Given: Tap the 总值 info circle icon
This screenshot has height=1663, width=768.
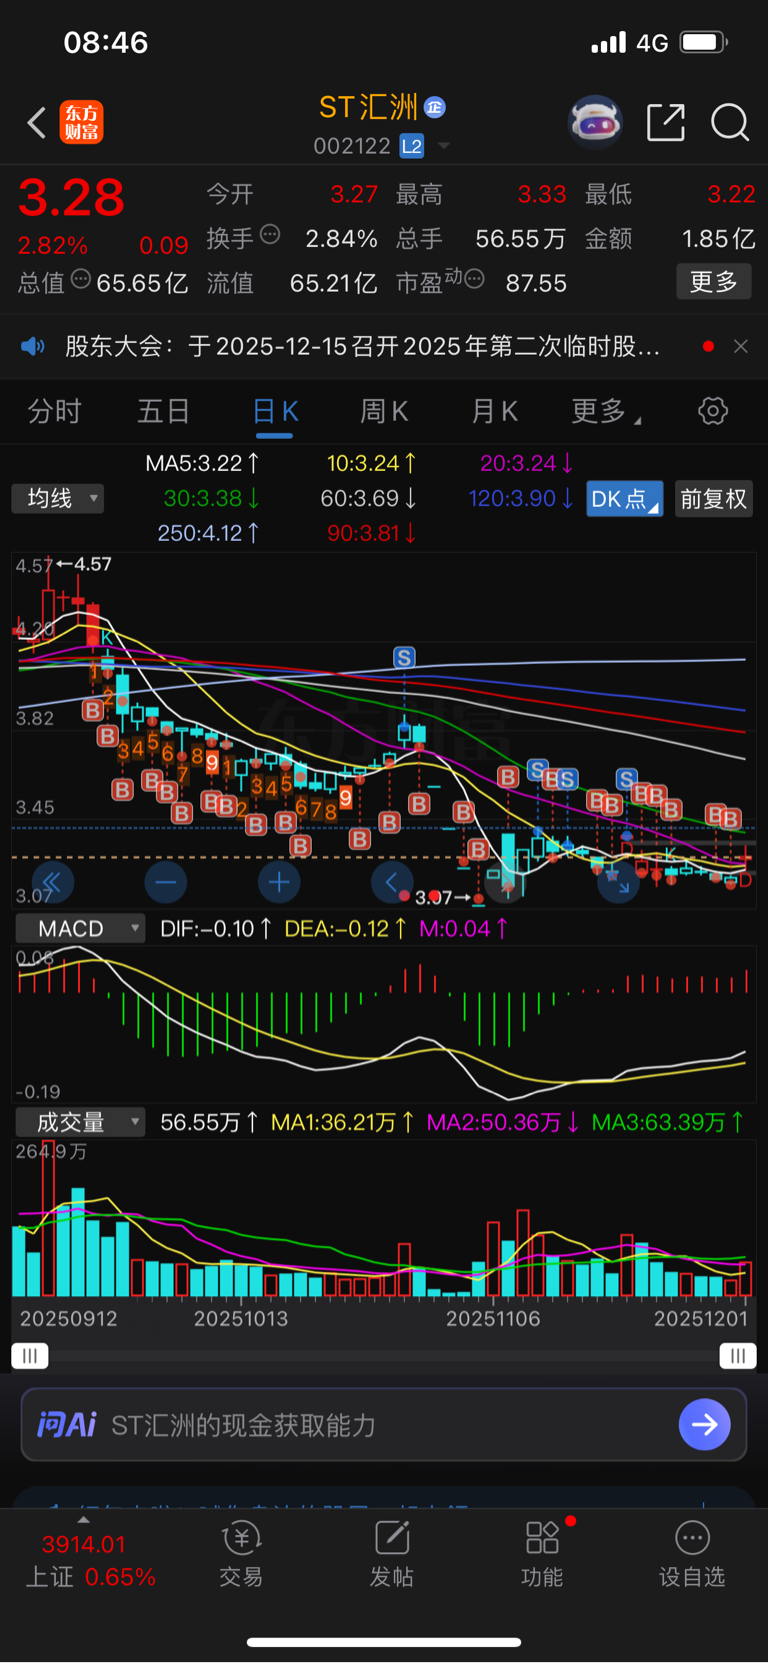Looking at the screenshot, I should click(x=81, y=279).
